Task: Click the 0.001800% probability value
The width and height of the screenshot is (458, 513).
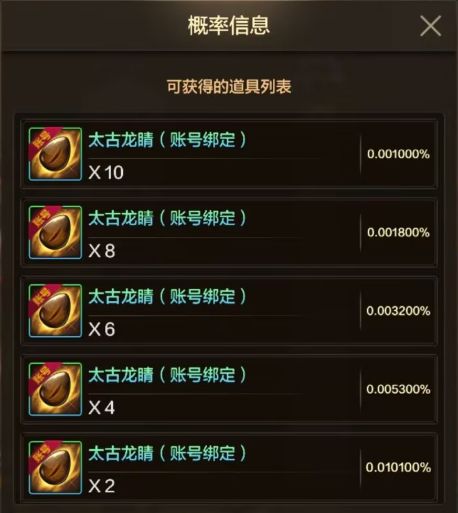Action: point(398,232)
